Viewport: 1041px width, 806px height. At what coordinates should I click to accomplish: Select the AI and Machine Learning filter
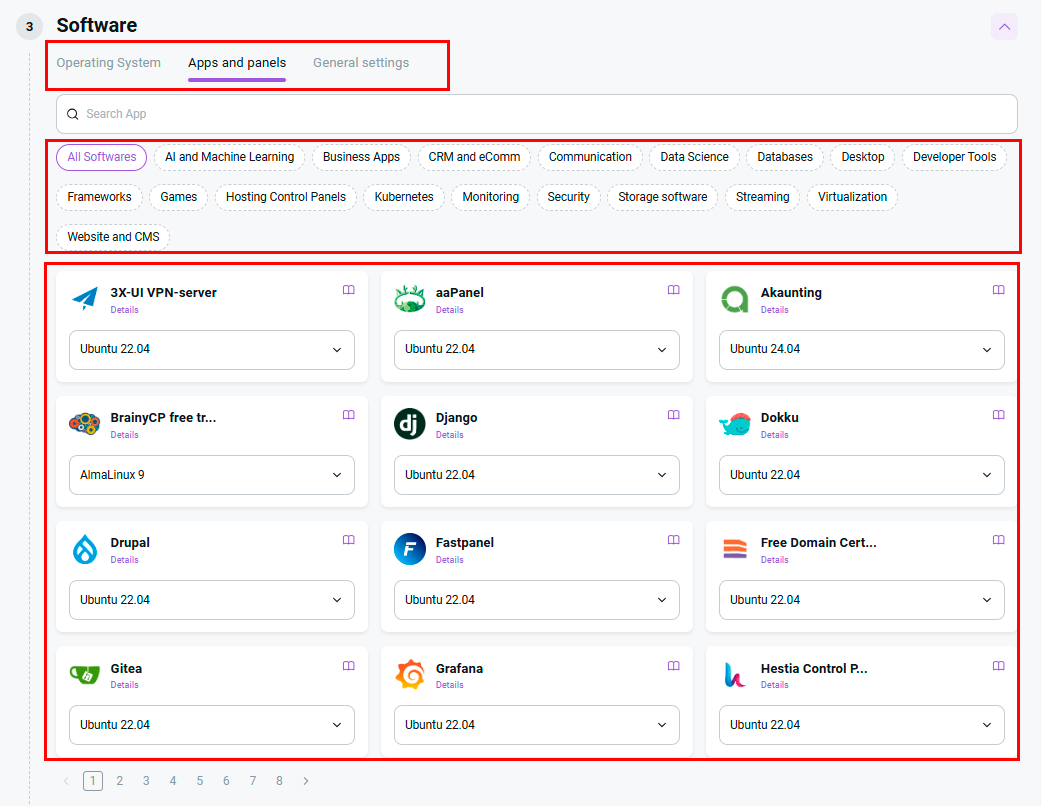coord(229,157)
